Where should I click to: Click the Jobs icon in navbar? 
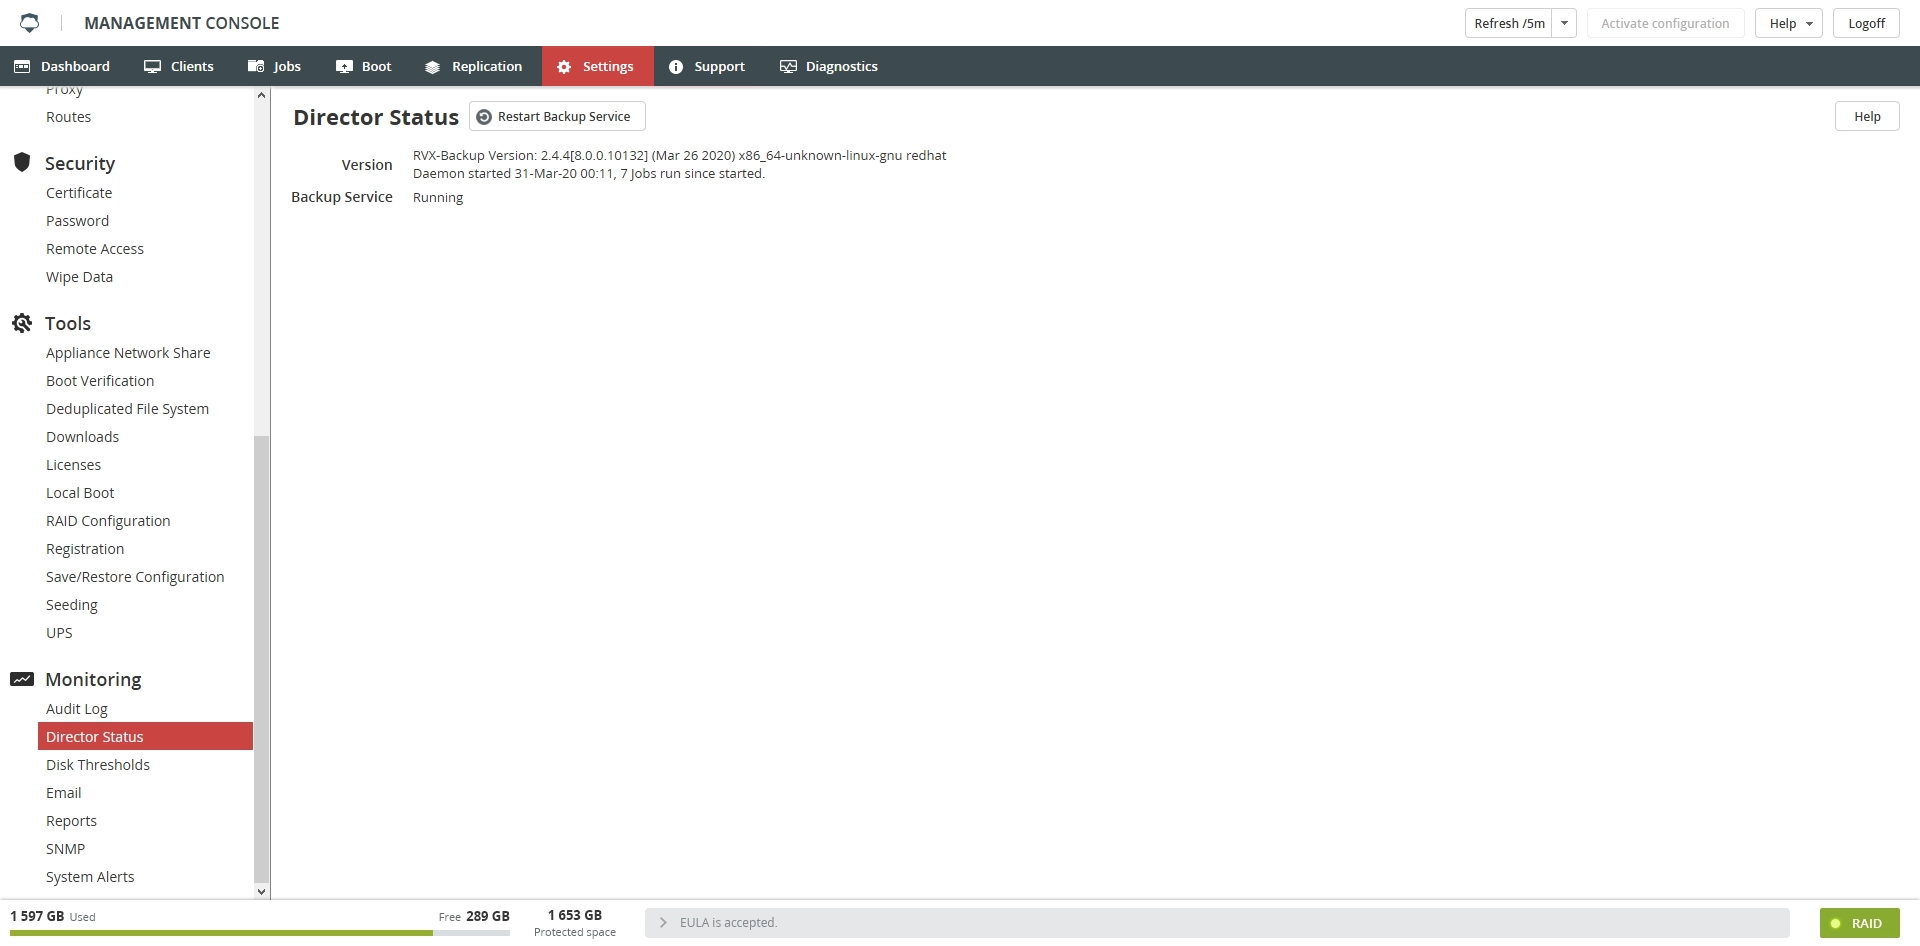click(x=256, y=66)
